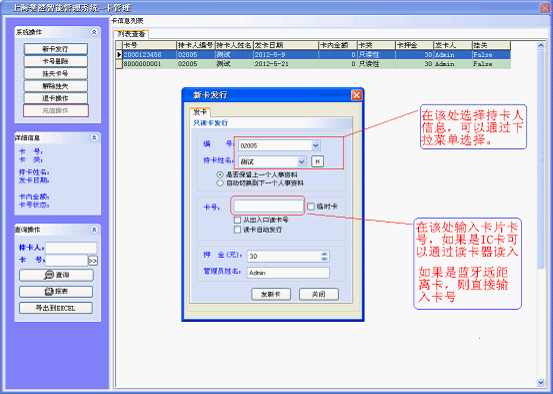Collapse the 系统操作 panel chevron
The width and height of the screenshot is (553, 394).
pos(94,32)
